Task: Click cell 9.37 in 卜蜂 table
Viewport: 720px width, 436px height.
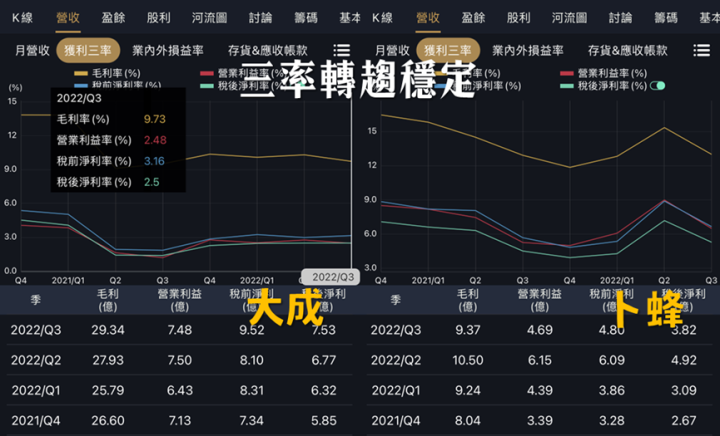Action: pos(468,330)
